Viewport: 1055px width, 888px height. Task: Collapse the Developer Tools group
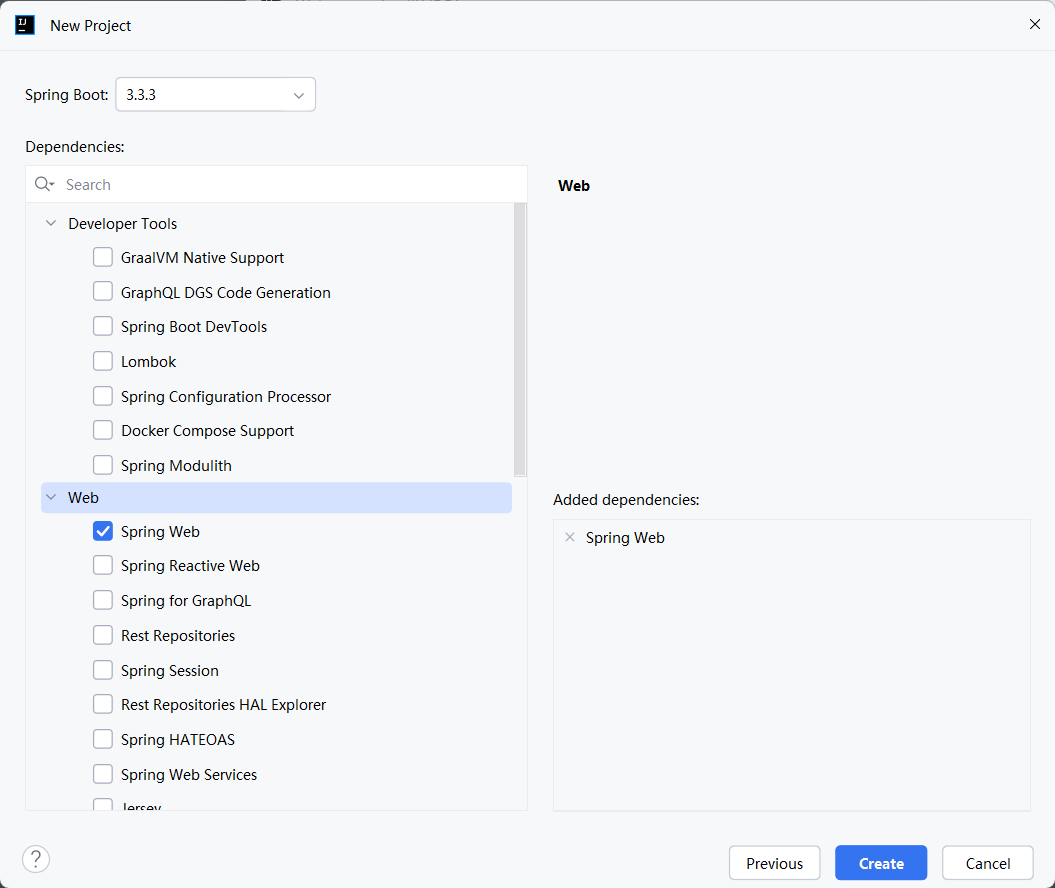point(50,223)
